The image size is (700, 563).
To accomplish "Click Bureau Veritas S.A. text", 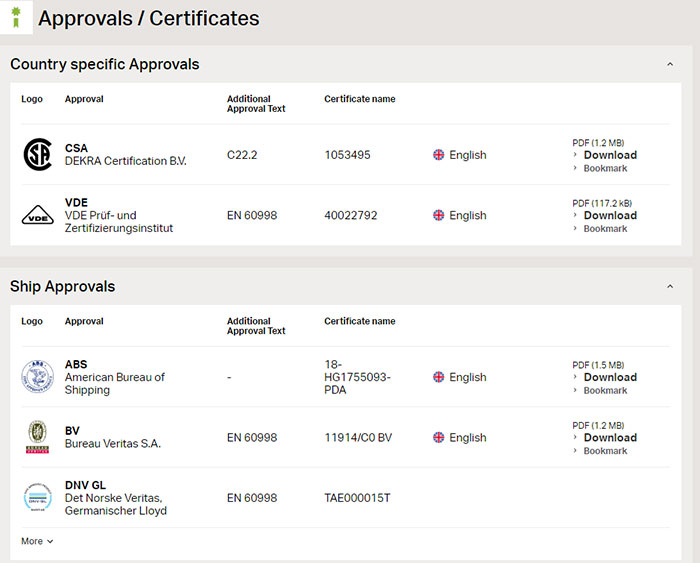I will pyautogui.click(x=112, y=443).
